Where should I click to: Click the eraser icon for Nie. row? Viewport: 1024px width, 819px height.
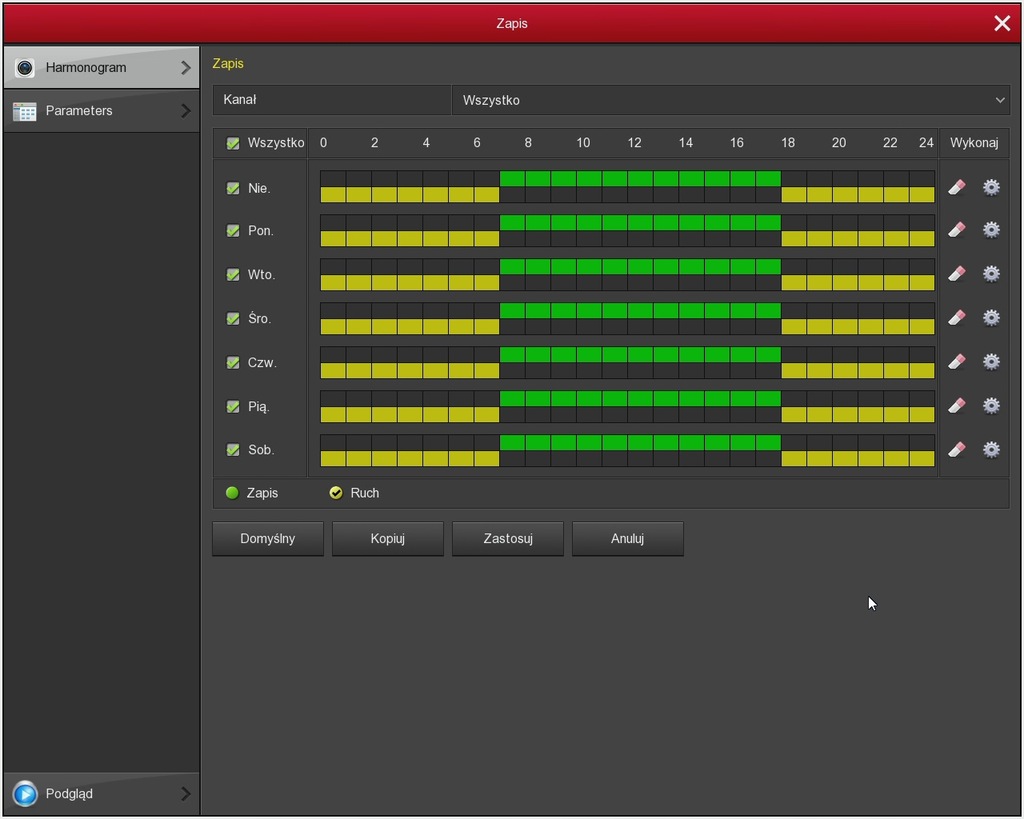(x=957, y=187)
